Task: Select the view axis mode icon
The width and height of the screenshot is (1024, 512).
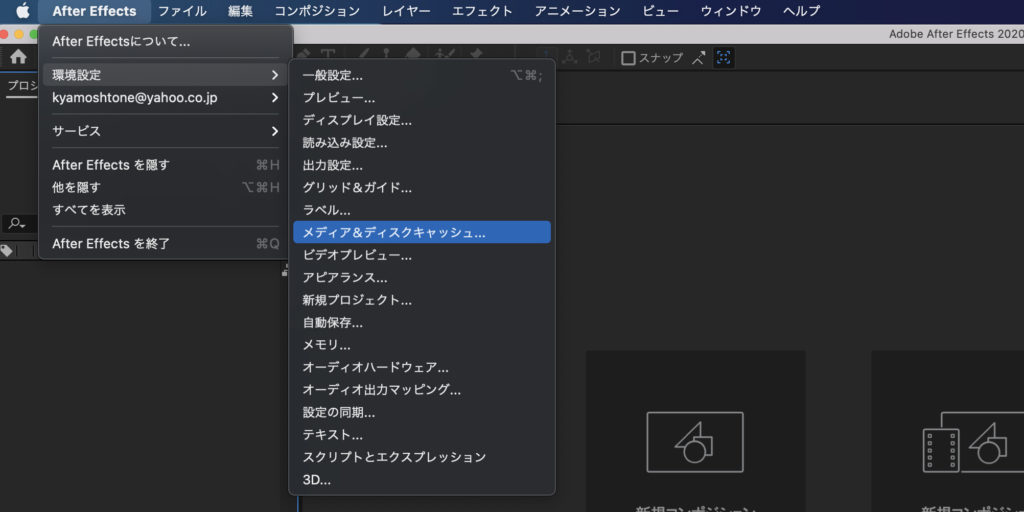Action: pyautogui.click(x=593, y=57)
